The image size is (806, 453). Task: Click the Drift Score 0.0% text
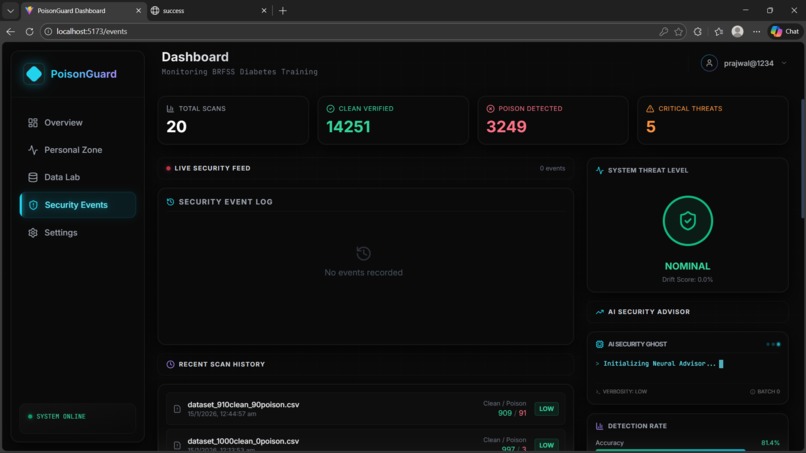tap(687, 280)
